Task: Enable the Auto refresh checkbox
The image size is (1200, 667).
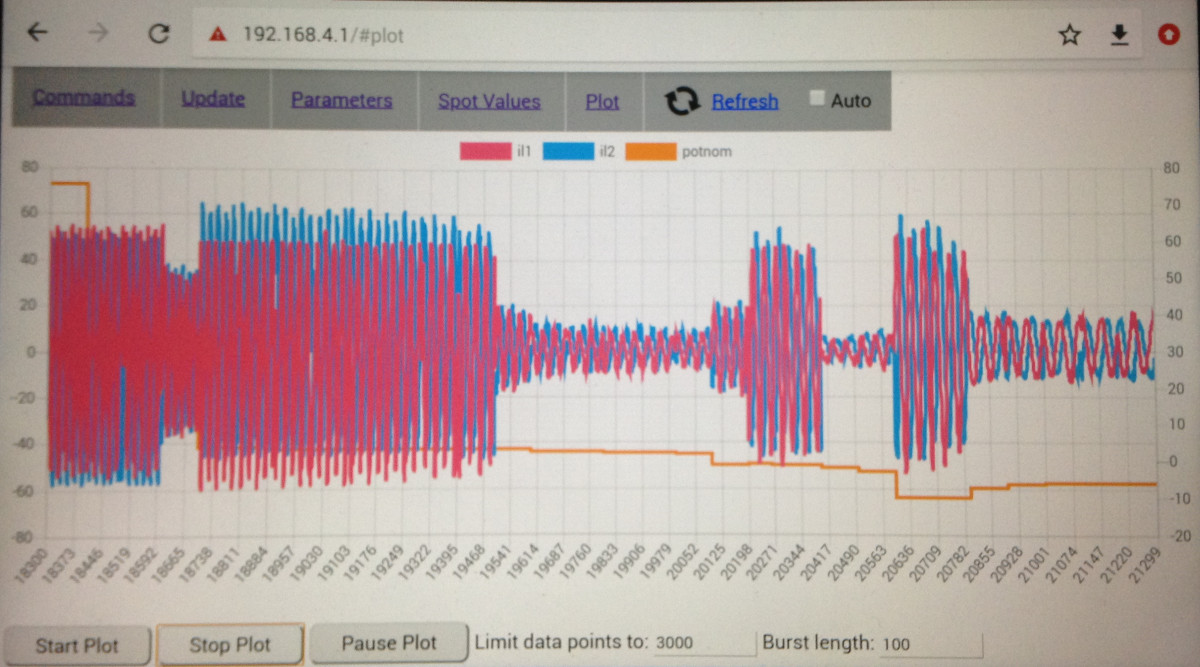Action: tap(817, 99)
